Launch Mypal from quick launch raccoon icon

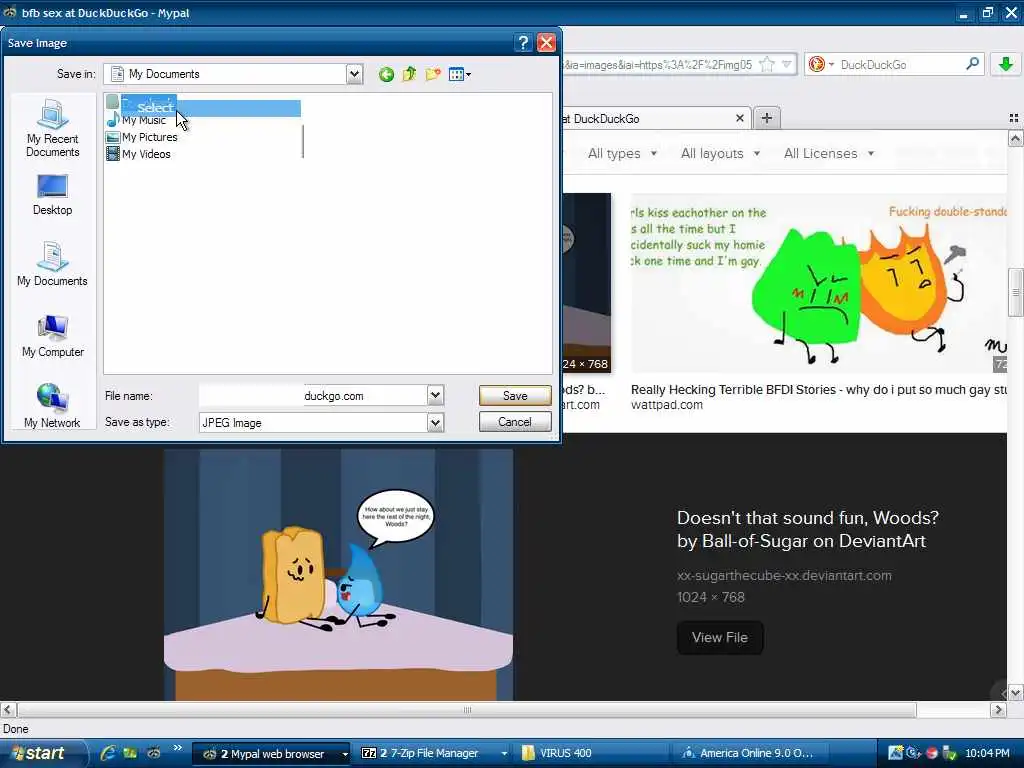point(153,753)
